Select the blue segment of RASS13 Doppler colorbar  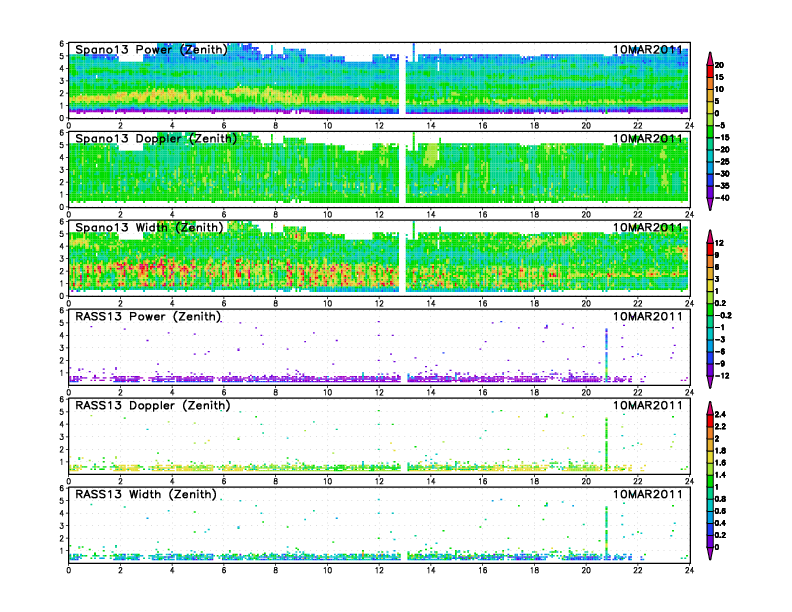point(710,529)
